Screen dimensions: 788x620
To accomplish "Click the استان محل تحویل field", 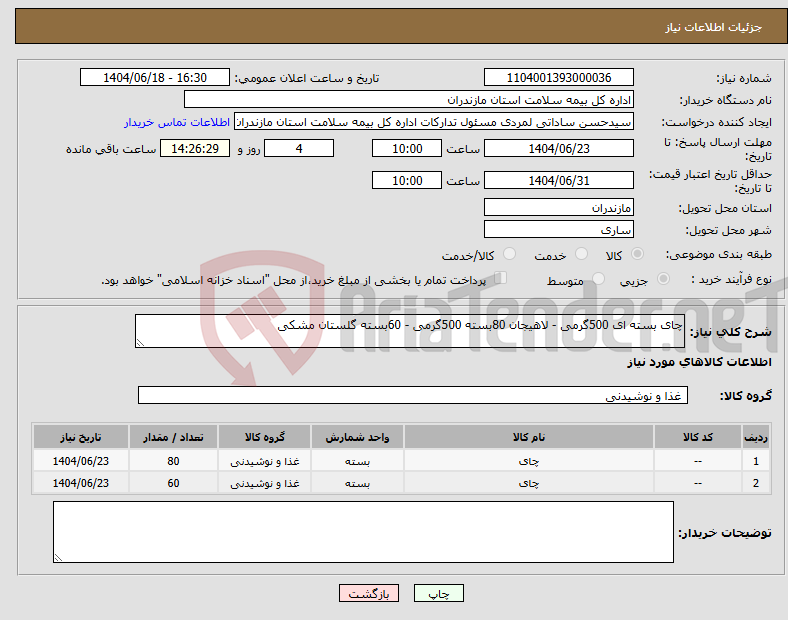I will 558,208.
